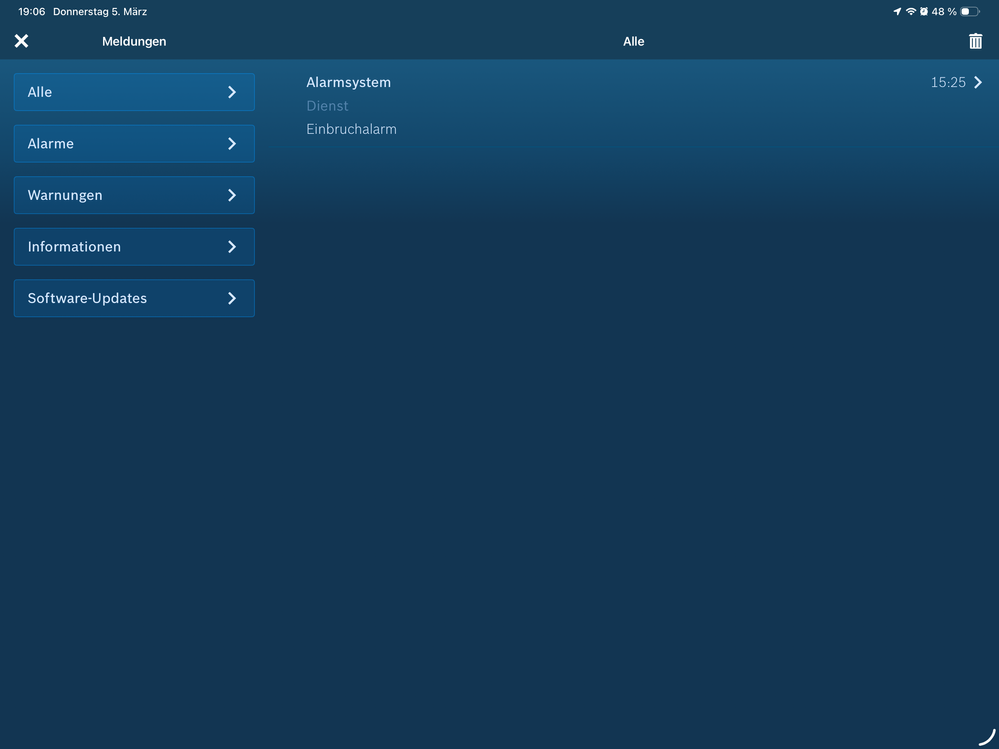The width and height of the screenshot is (999, 749).
Task: Tap the Meldungen header title
Action: pos(134,41)
